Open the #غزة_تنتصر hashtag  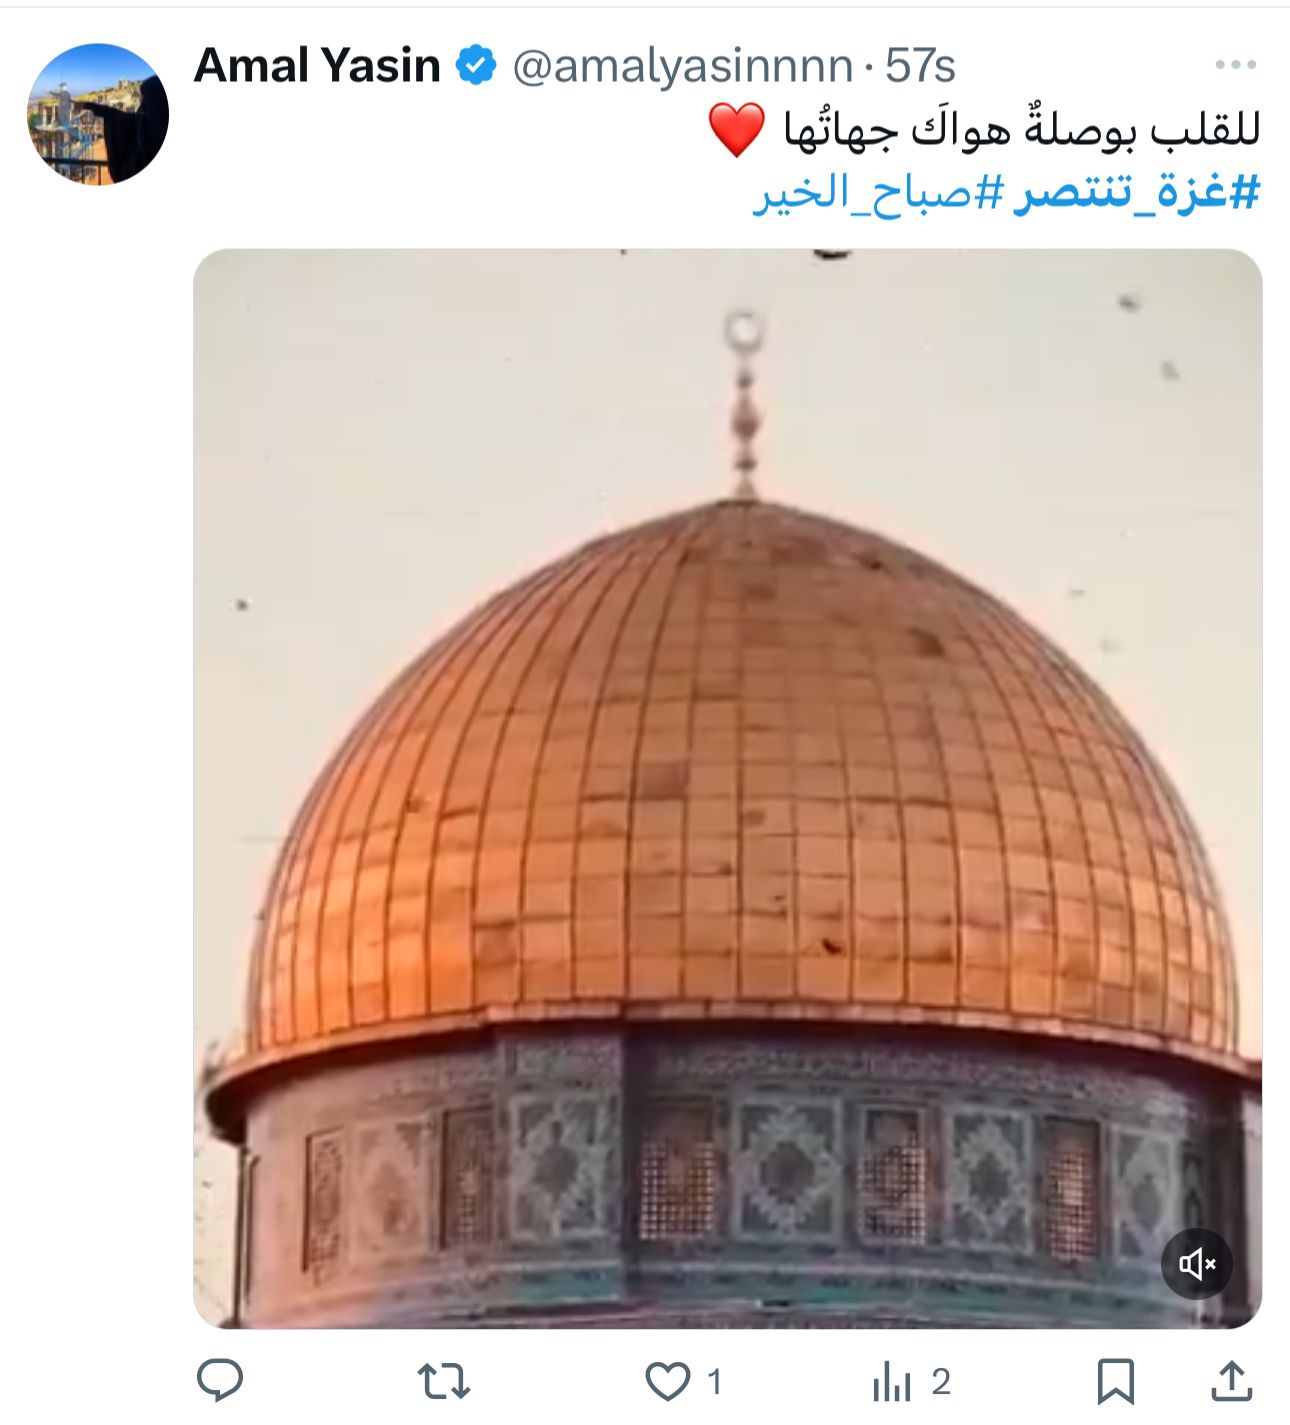tap(1136, 192)
